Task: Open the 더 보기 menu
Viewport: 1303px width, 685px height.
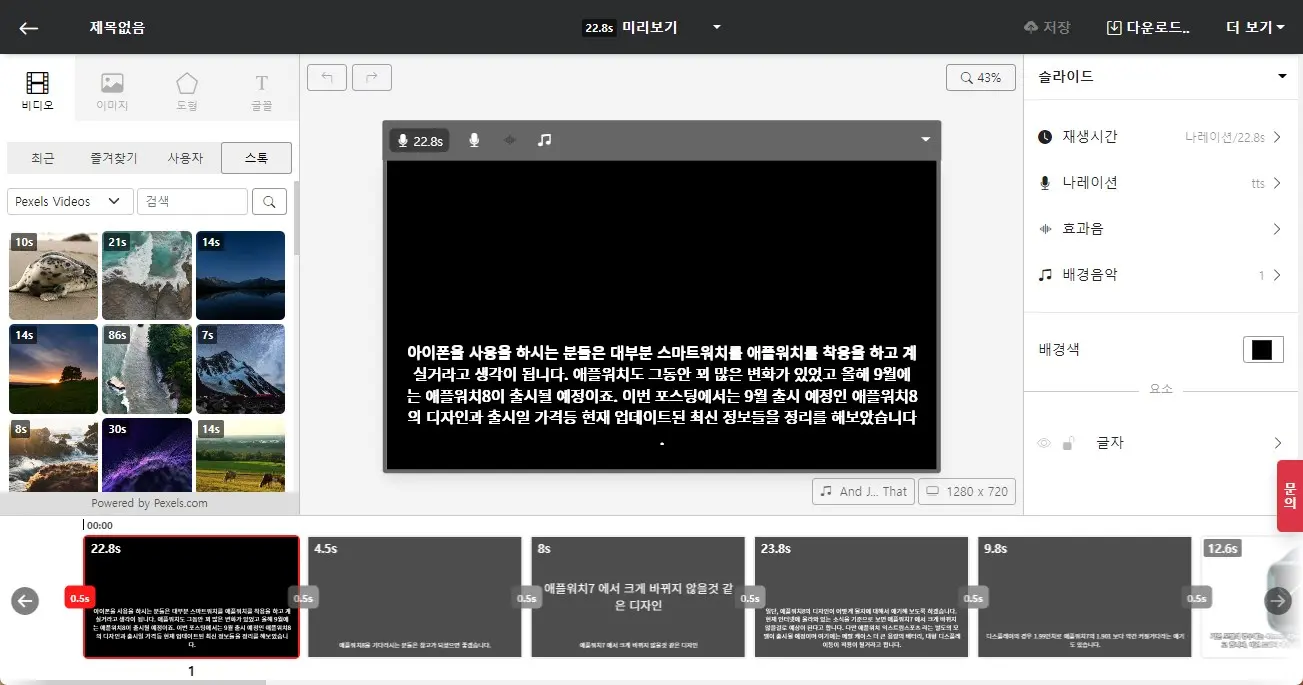Action: (x=1255, y=28)
